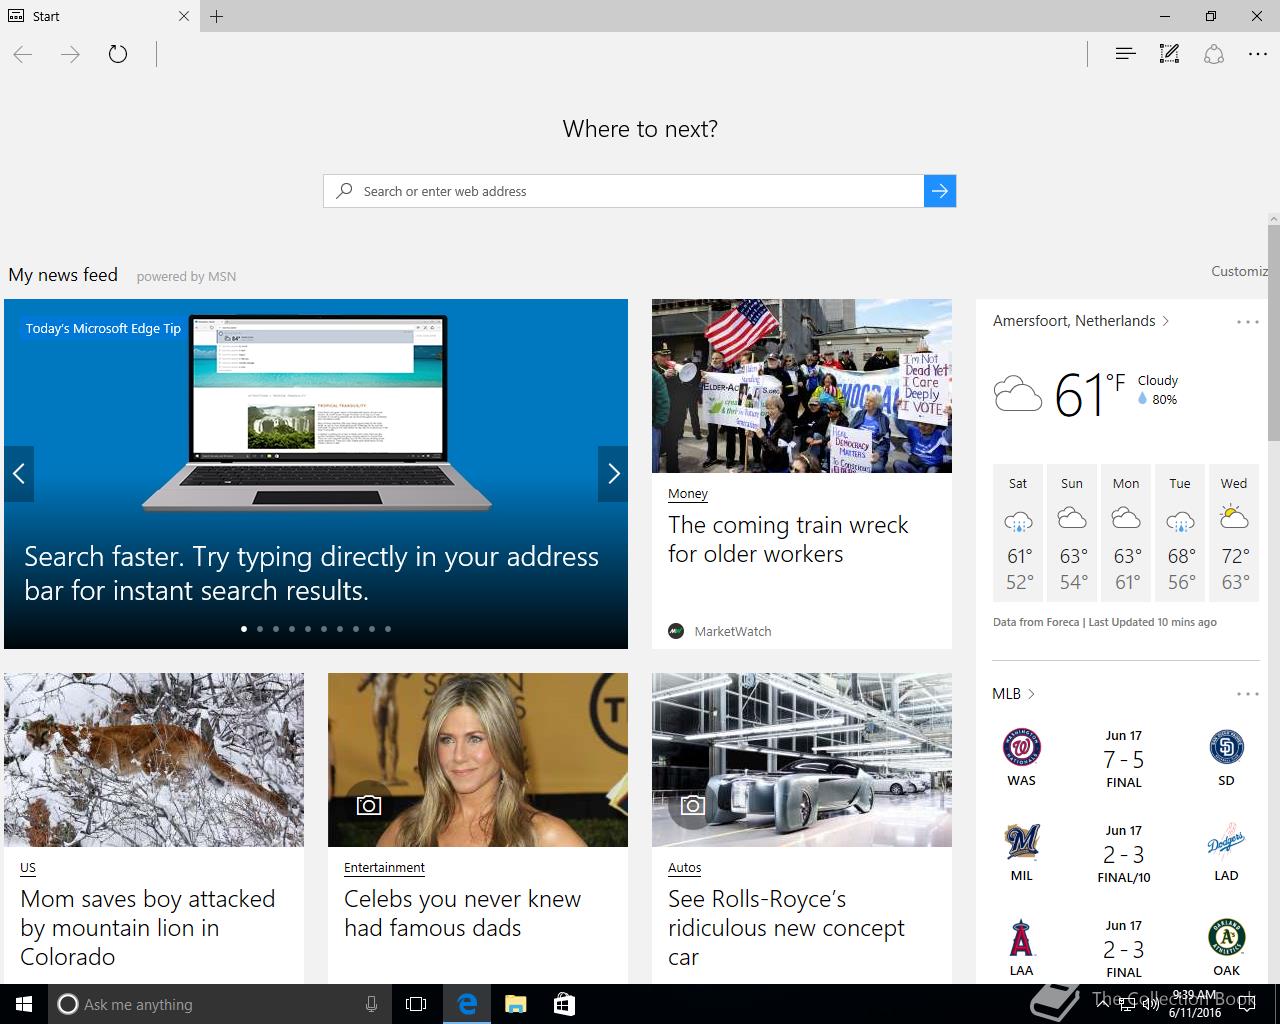Image resolution: width=1280 pixels, height=1024 pixels.
Task: Select the Start tab
Action: [100, 16]
